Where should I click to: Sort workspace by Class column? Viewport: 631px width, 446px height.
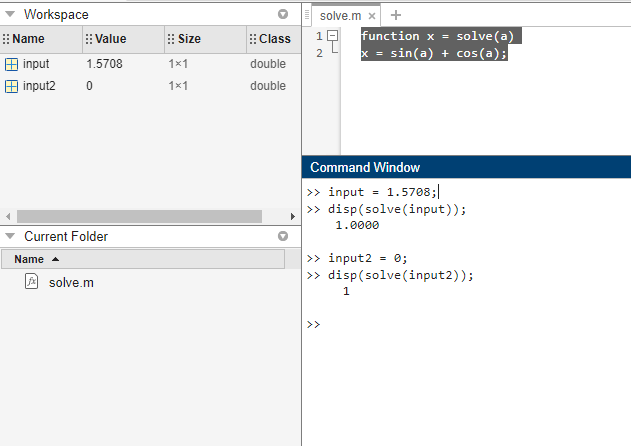click(x=274, y=39)
